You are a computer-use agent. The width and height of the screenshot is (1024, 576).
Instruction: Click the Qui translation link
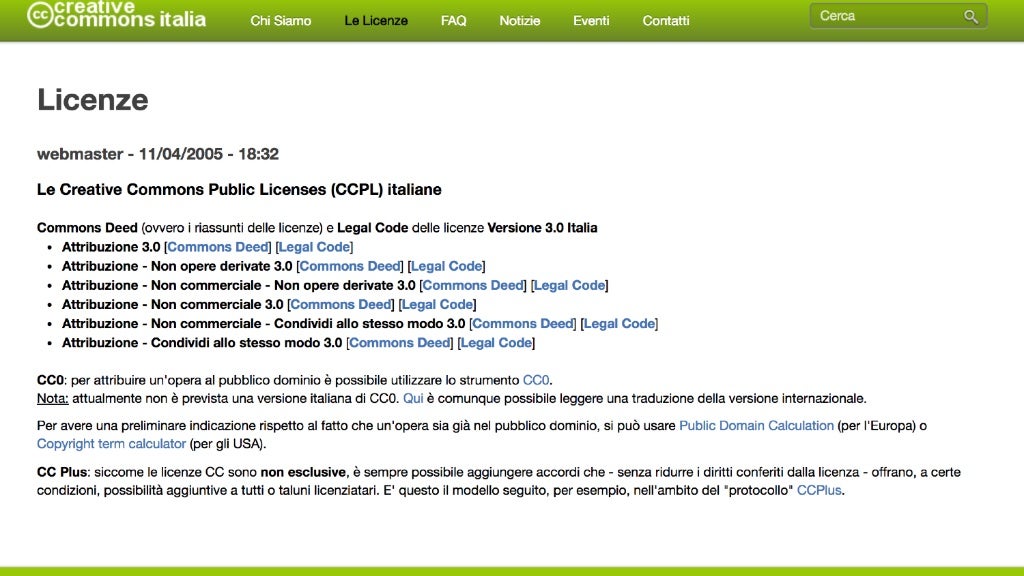tap(413, 398)
